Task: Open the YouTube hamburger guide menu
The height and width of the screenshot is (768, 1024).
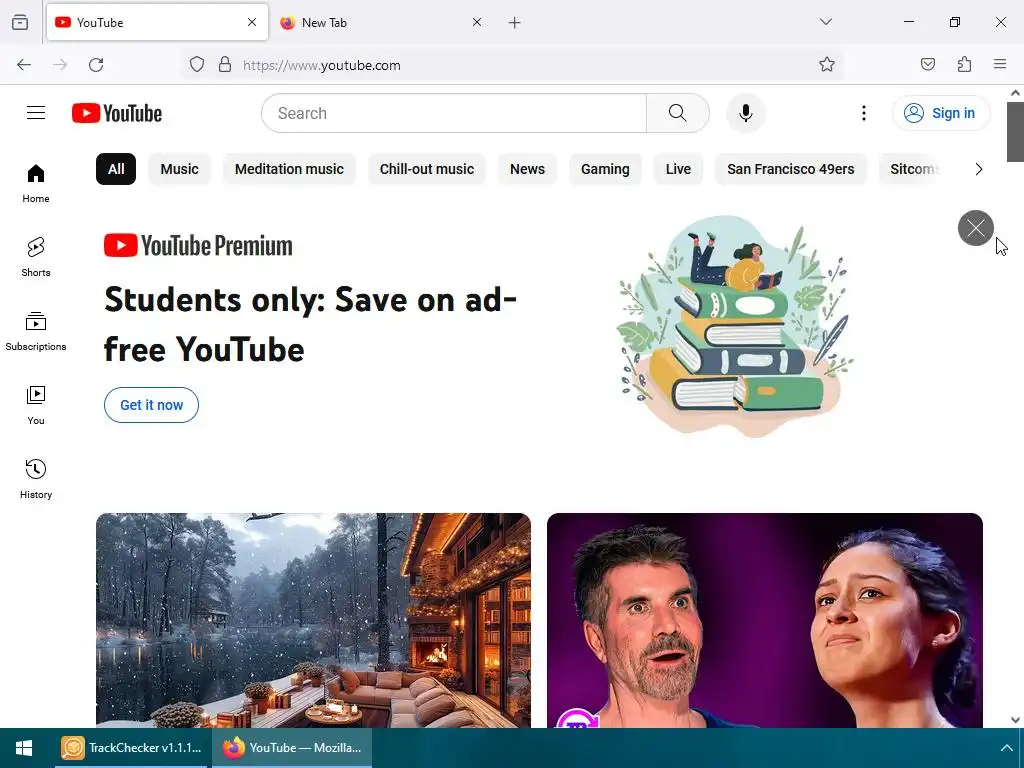Action: click(x=36, y=113)
